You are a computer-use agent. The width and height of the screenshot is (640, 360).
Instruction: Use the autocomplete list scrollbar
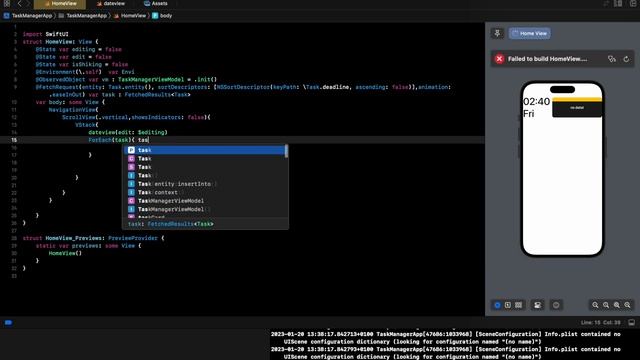[287, 151]
